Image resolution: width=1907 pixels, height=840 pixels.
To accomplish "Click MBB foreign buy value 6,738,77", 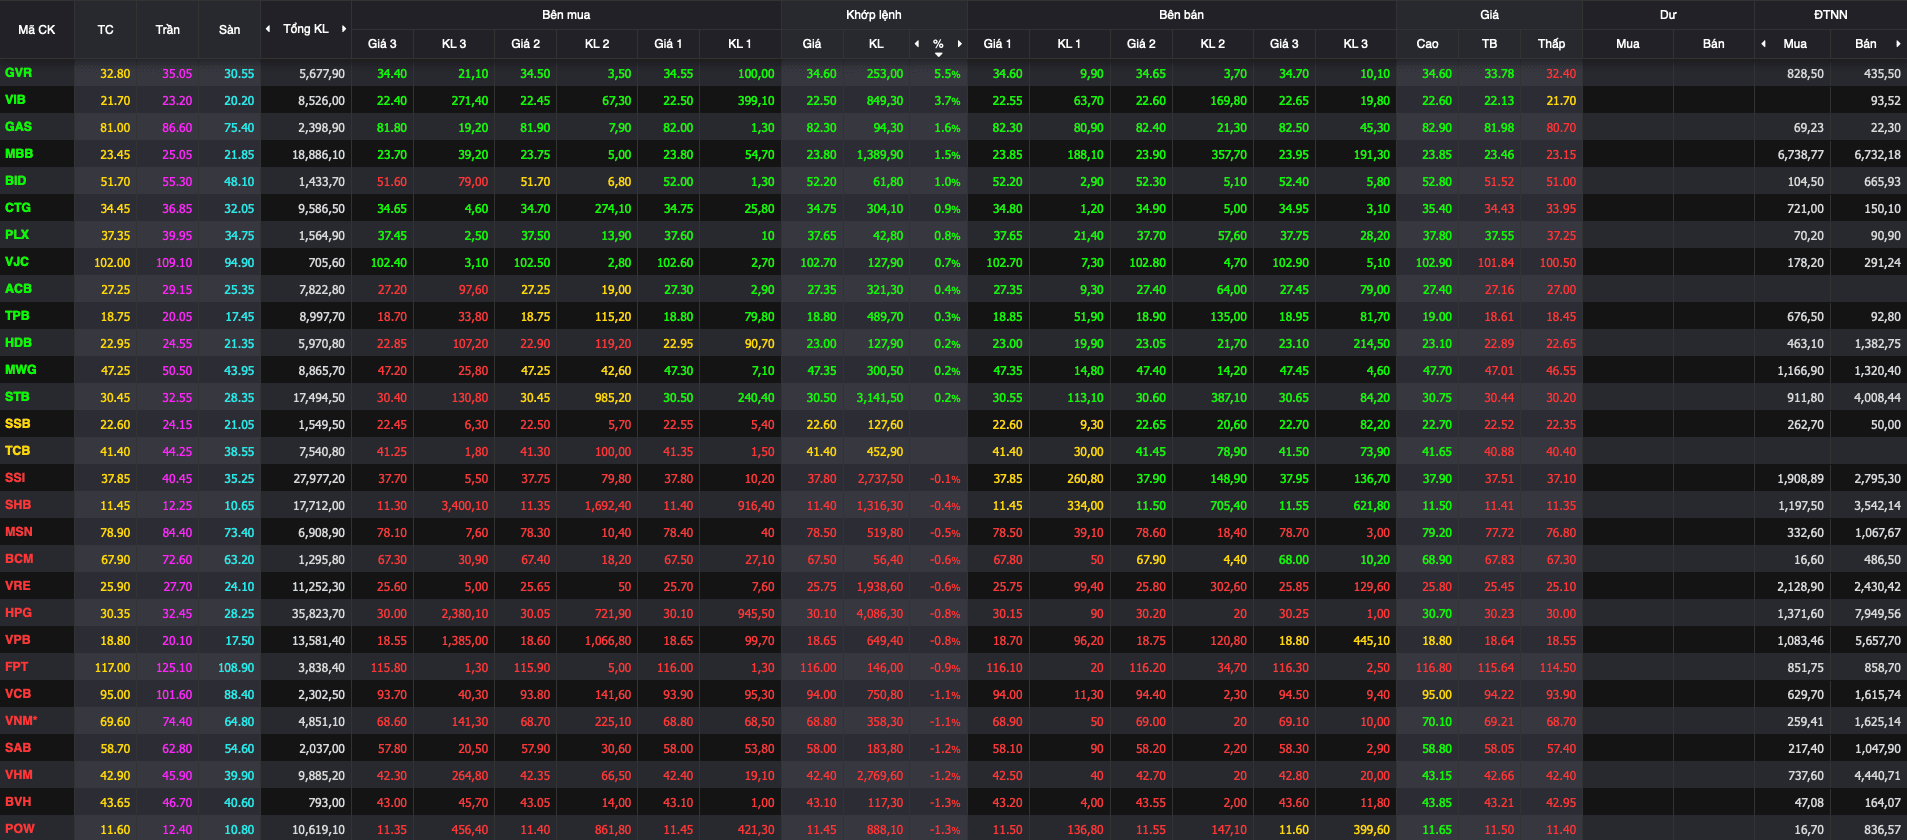I will (1800, 155).
